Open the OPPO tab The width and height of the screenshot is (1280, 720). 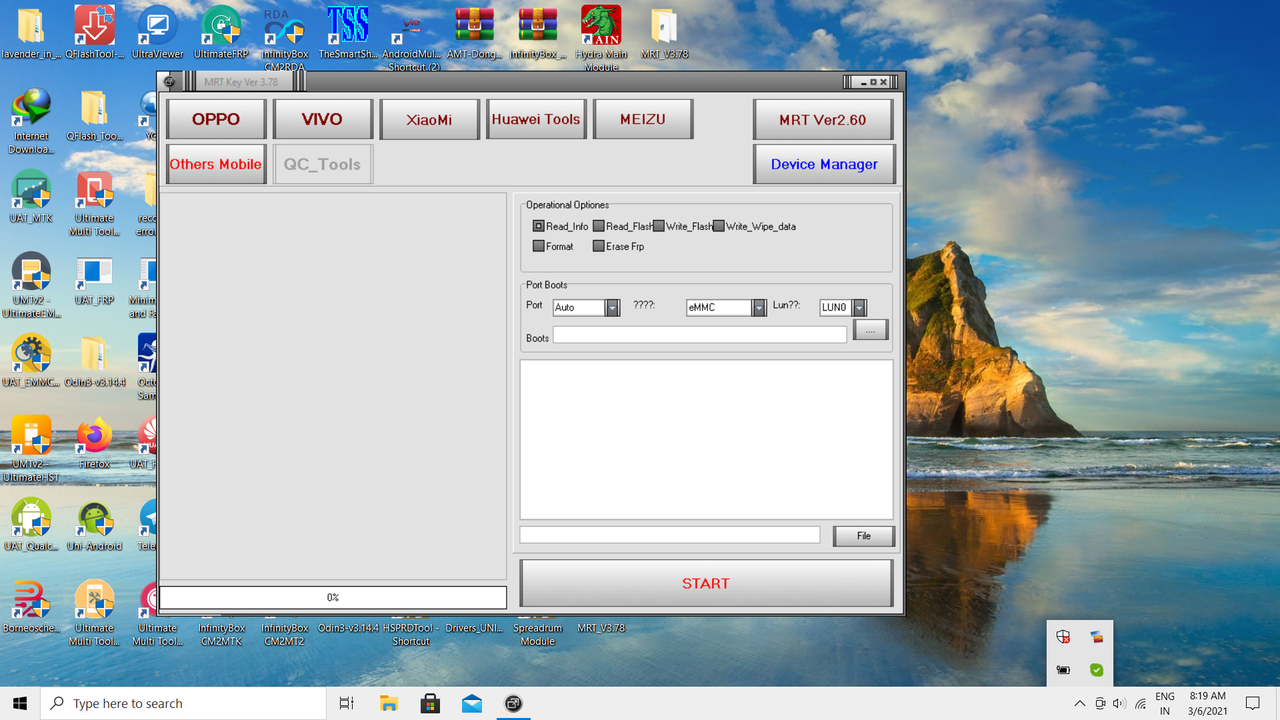(x=216, y=119)
